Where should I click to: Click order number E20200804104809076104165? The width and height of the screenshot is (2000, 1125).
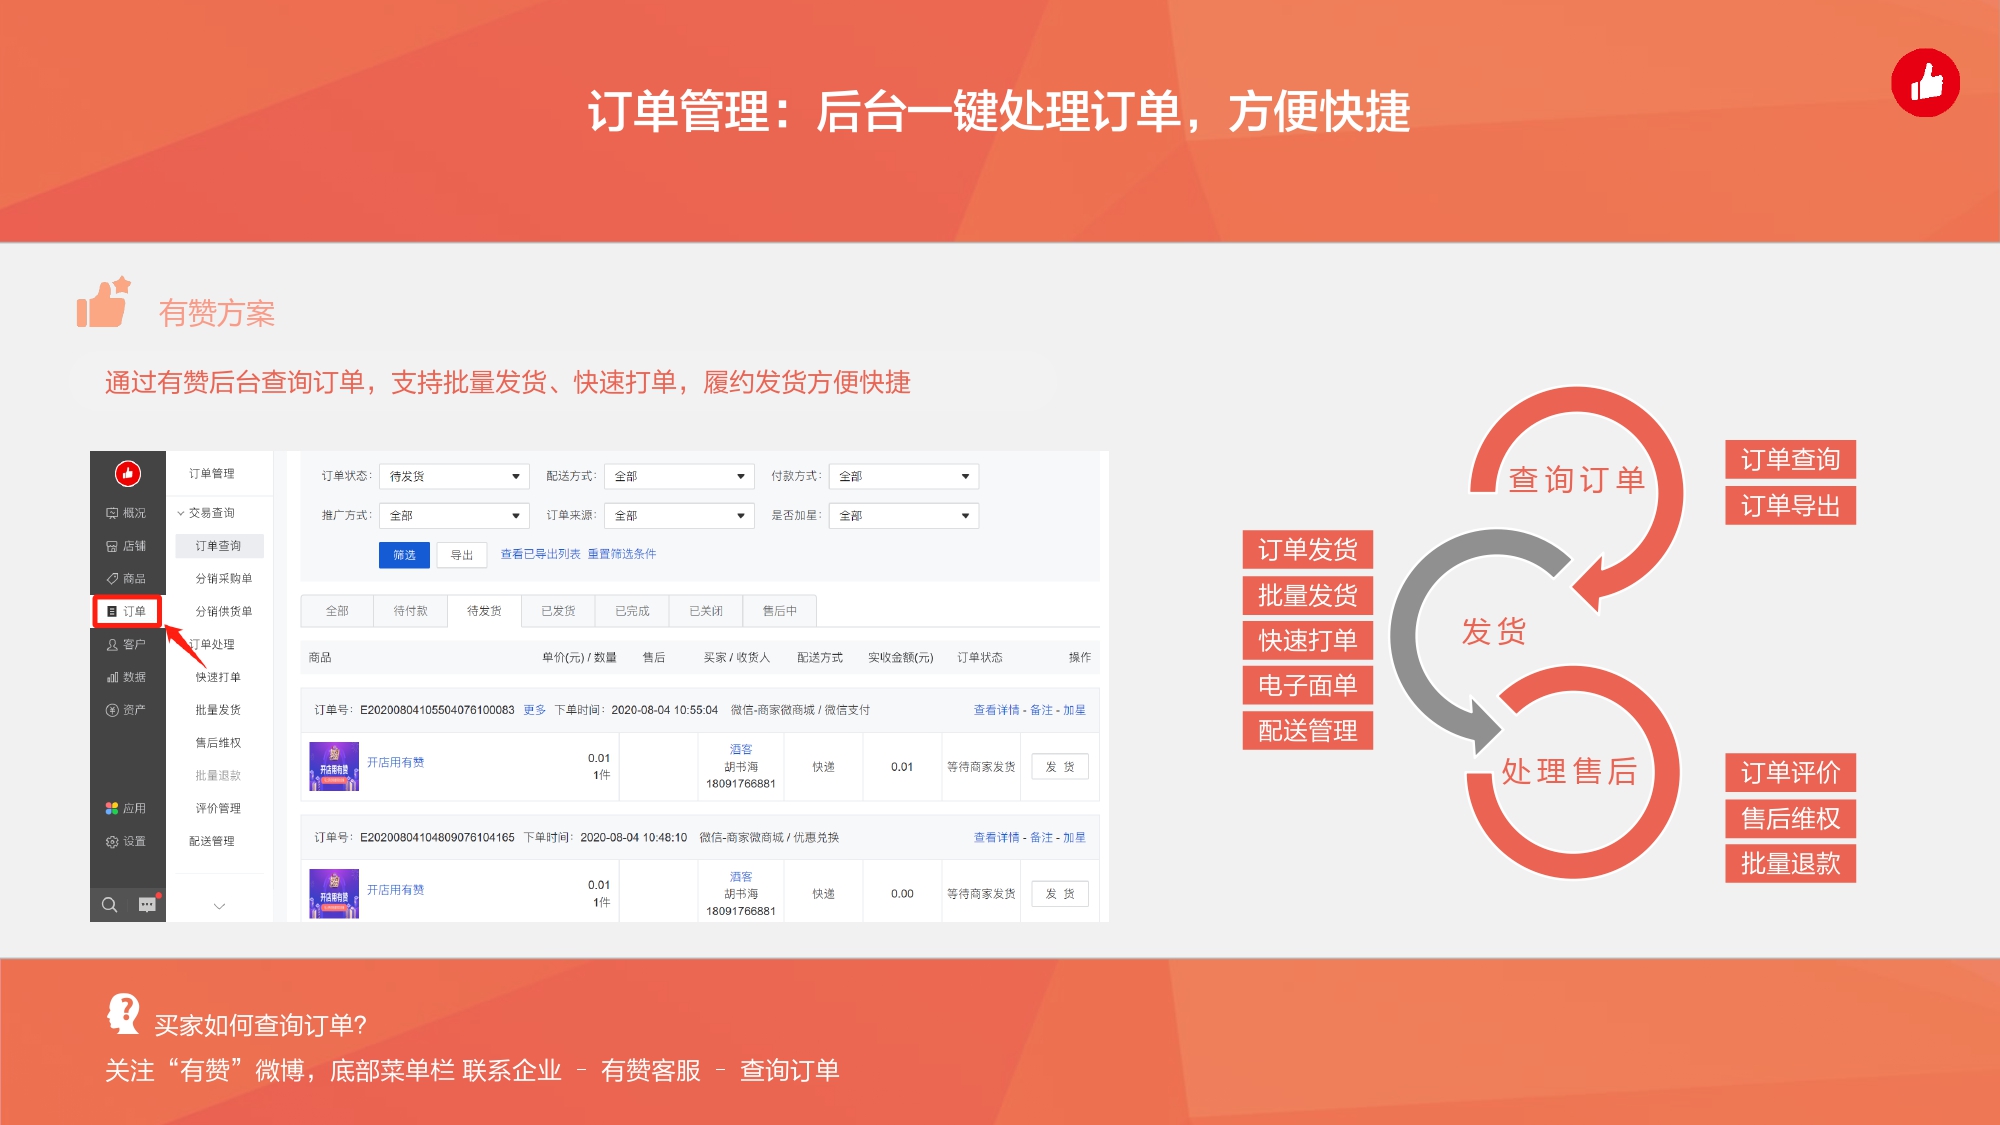(437, 838)
